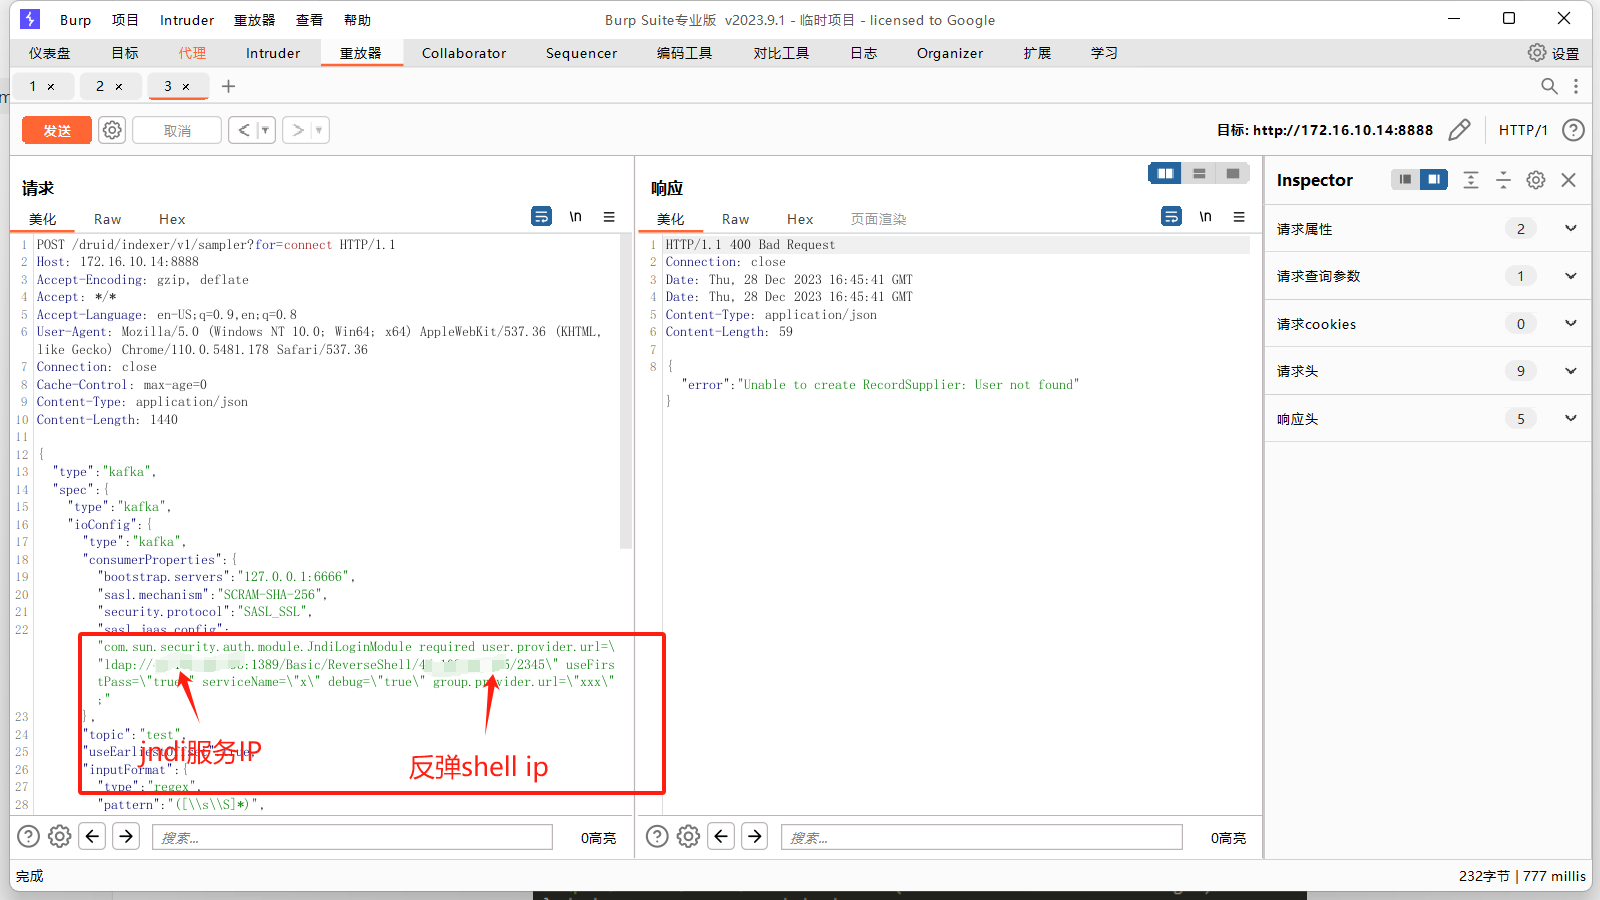Viewport: 1600px width, 900px height.
Task: Toggle response non-printable \n characters
Action: coord(1205,216)
